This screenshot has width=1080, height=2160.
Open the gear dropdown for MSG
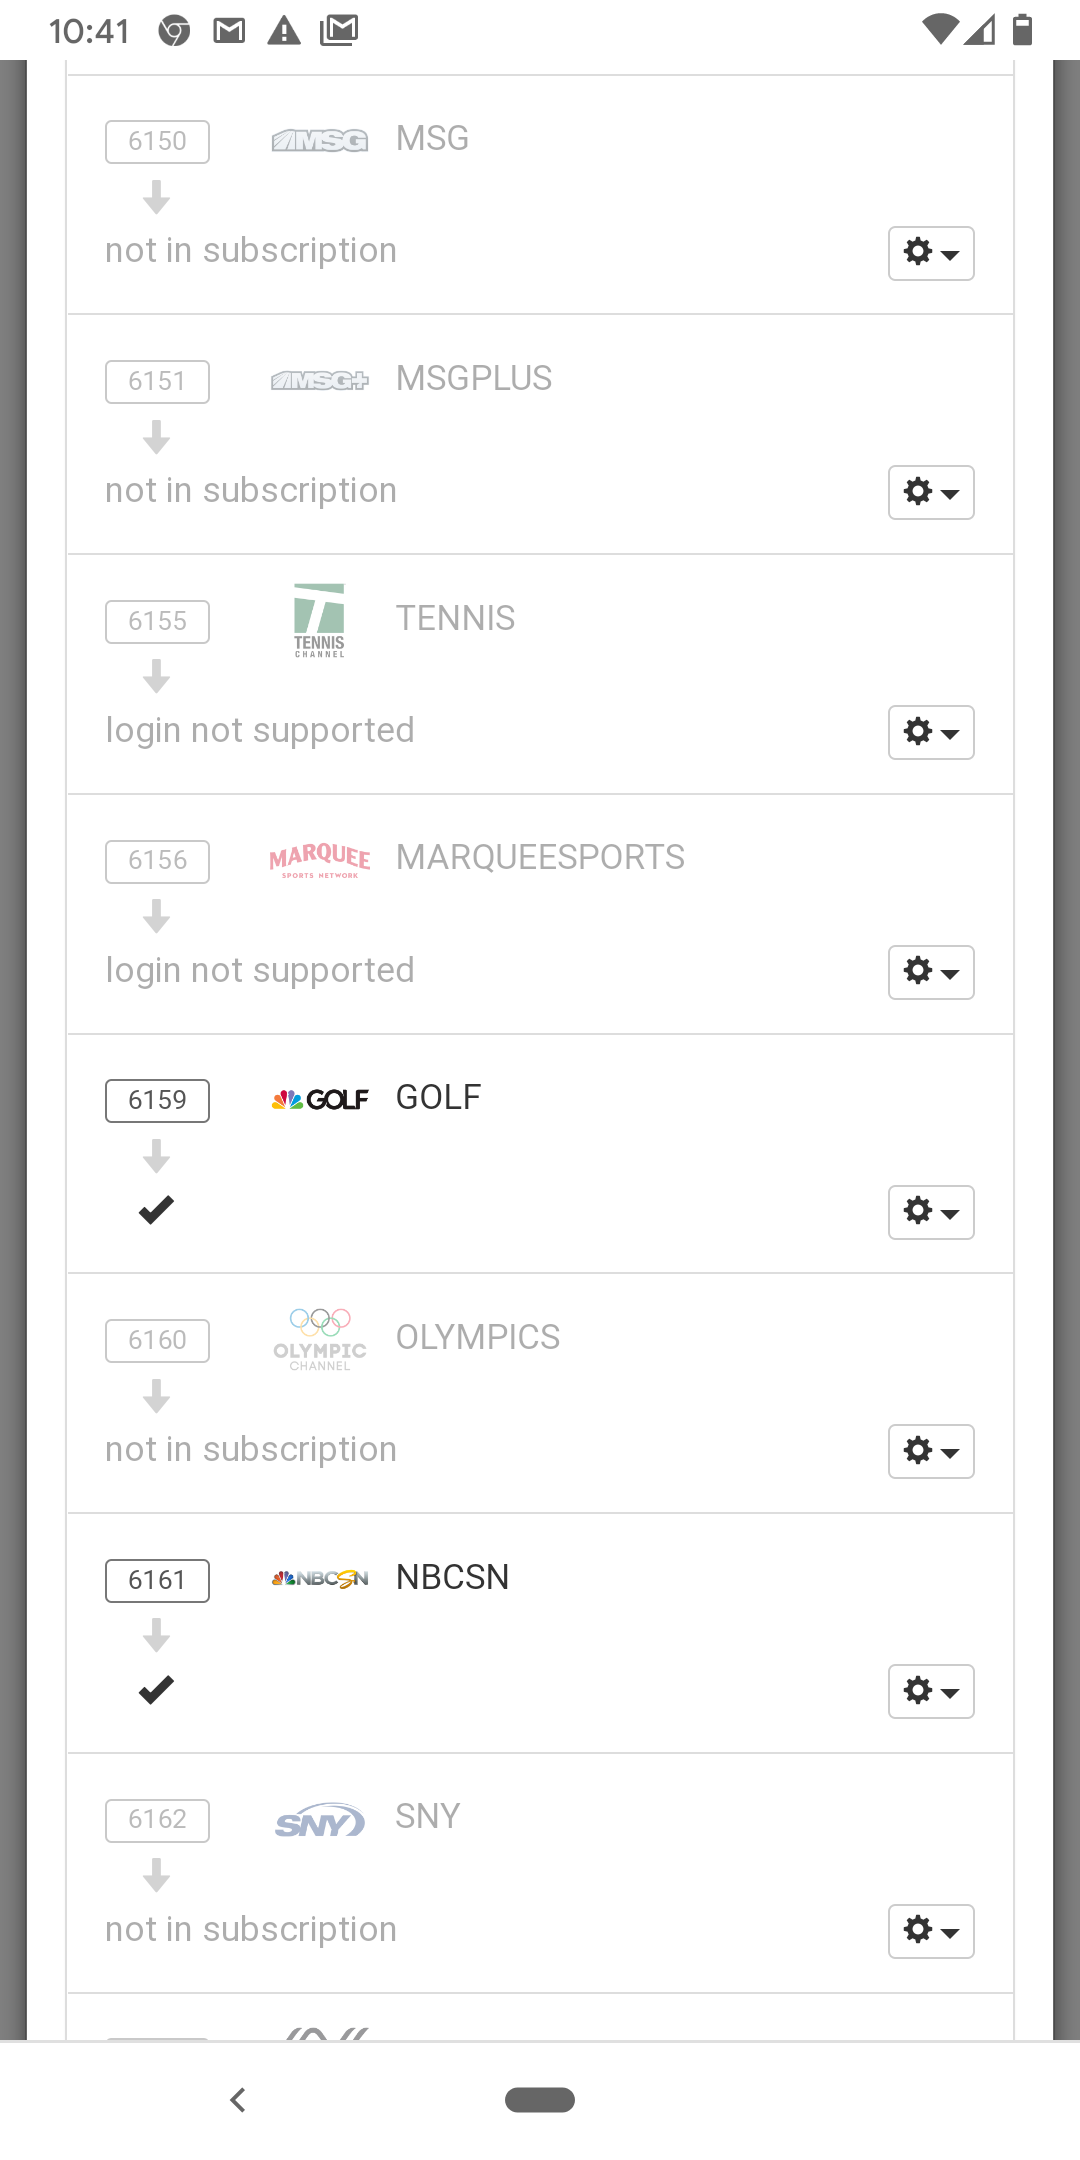point(931,253)
